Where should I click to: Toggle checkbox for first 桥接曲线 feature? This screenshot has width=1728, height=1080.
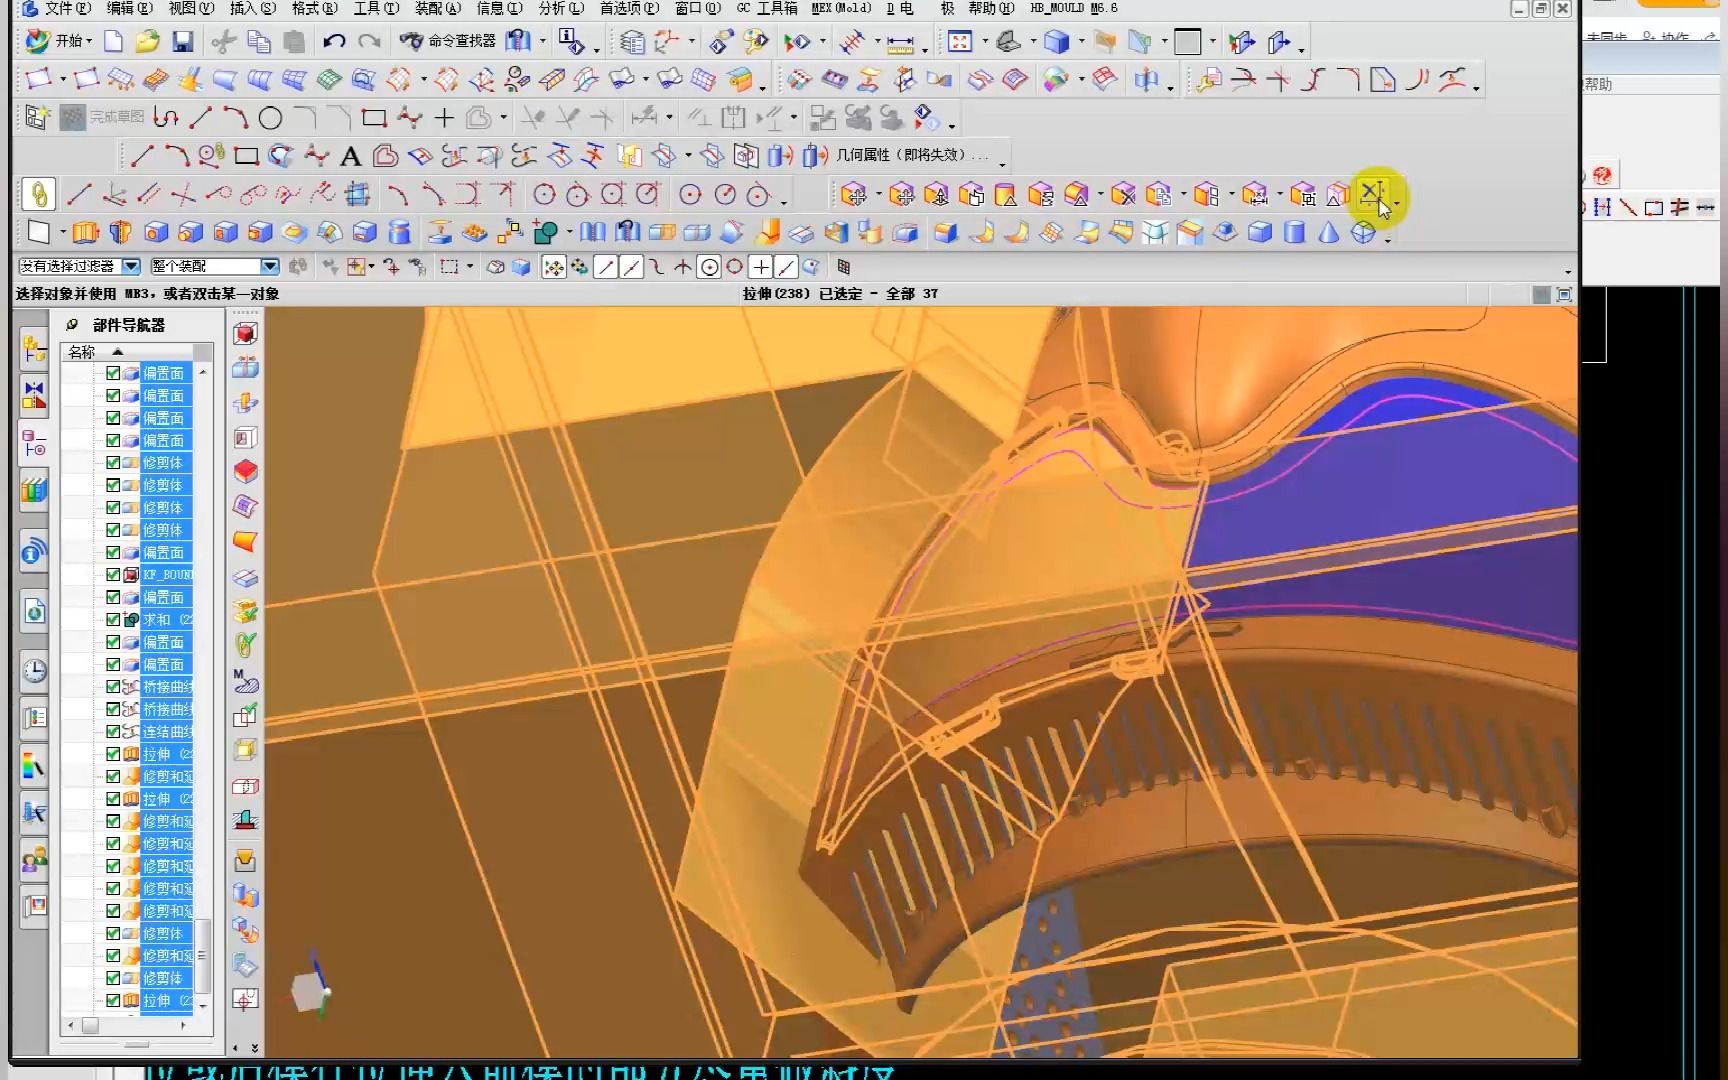113,687
